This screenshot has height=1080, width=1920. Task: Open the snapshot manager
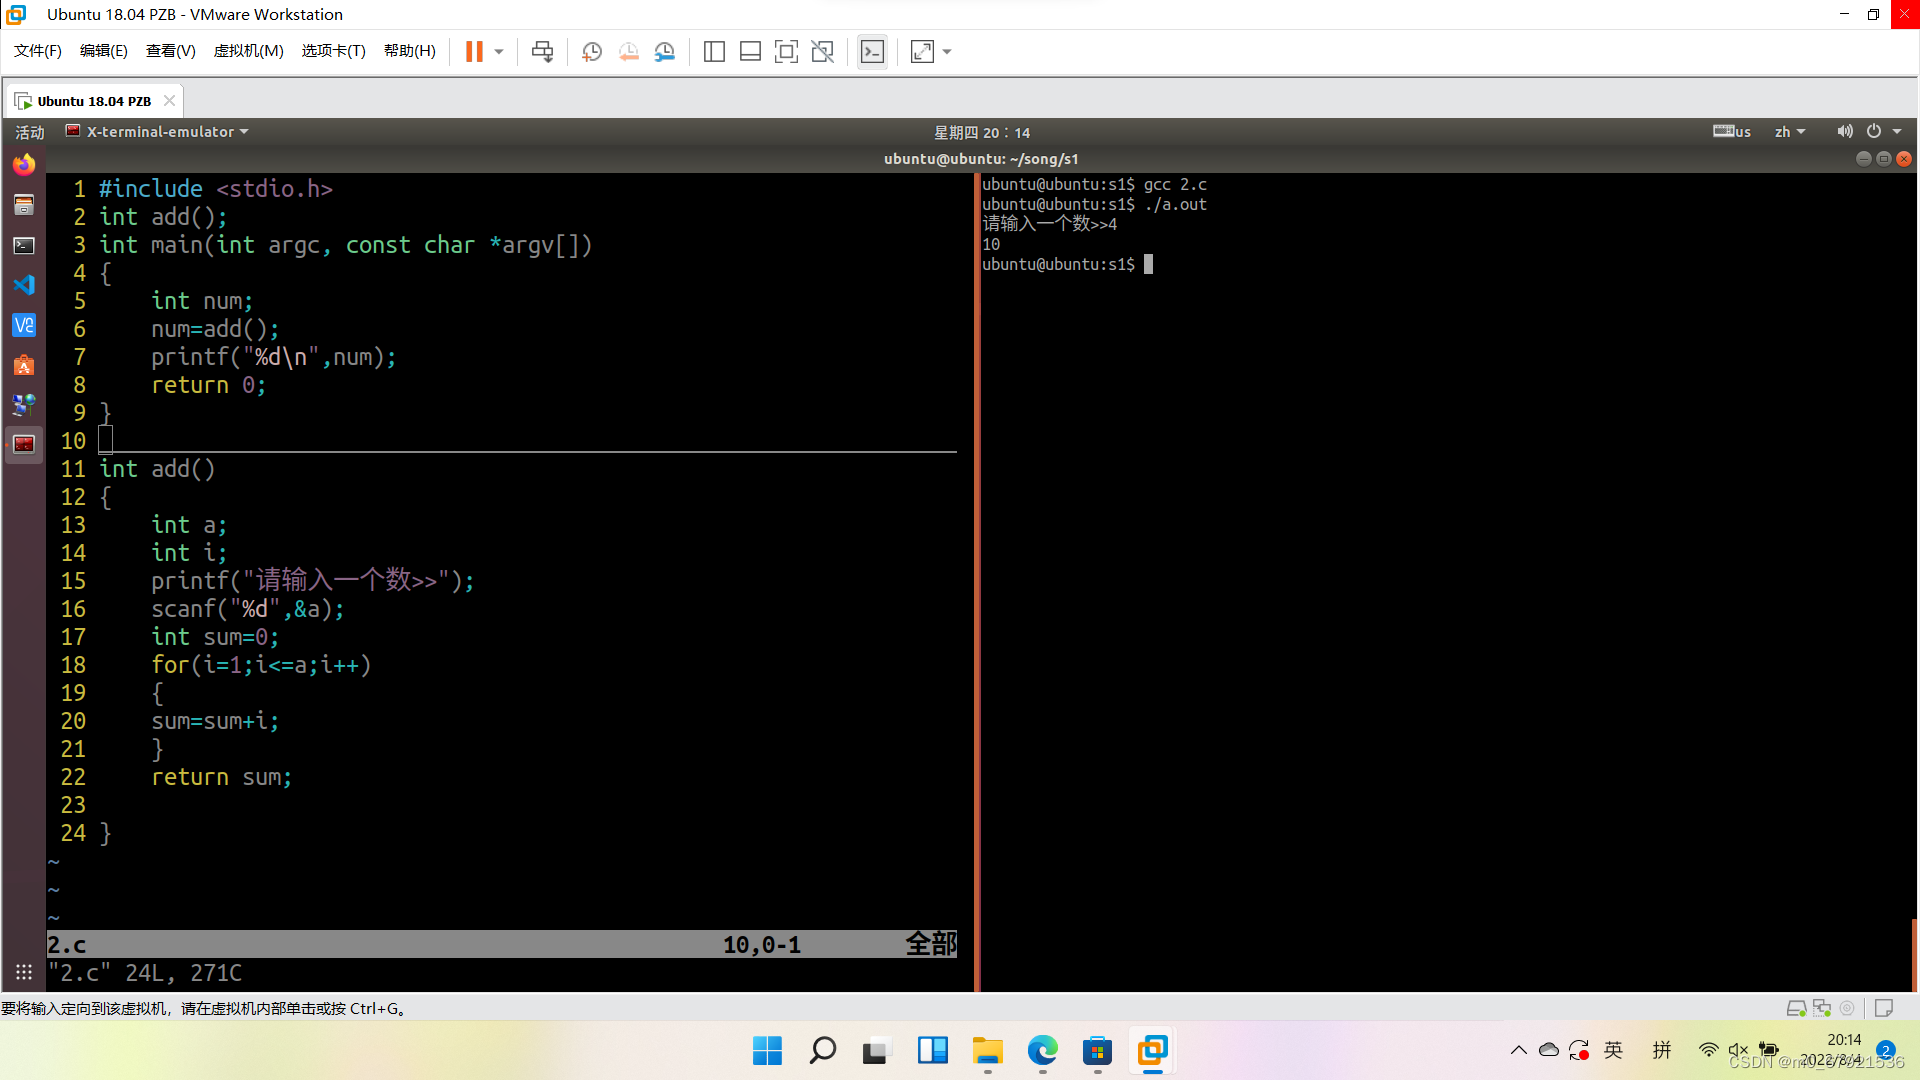point(664,51)
